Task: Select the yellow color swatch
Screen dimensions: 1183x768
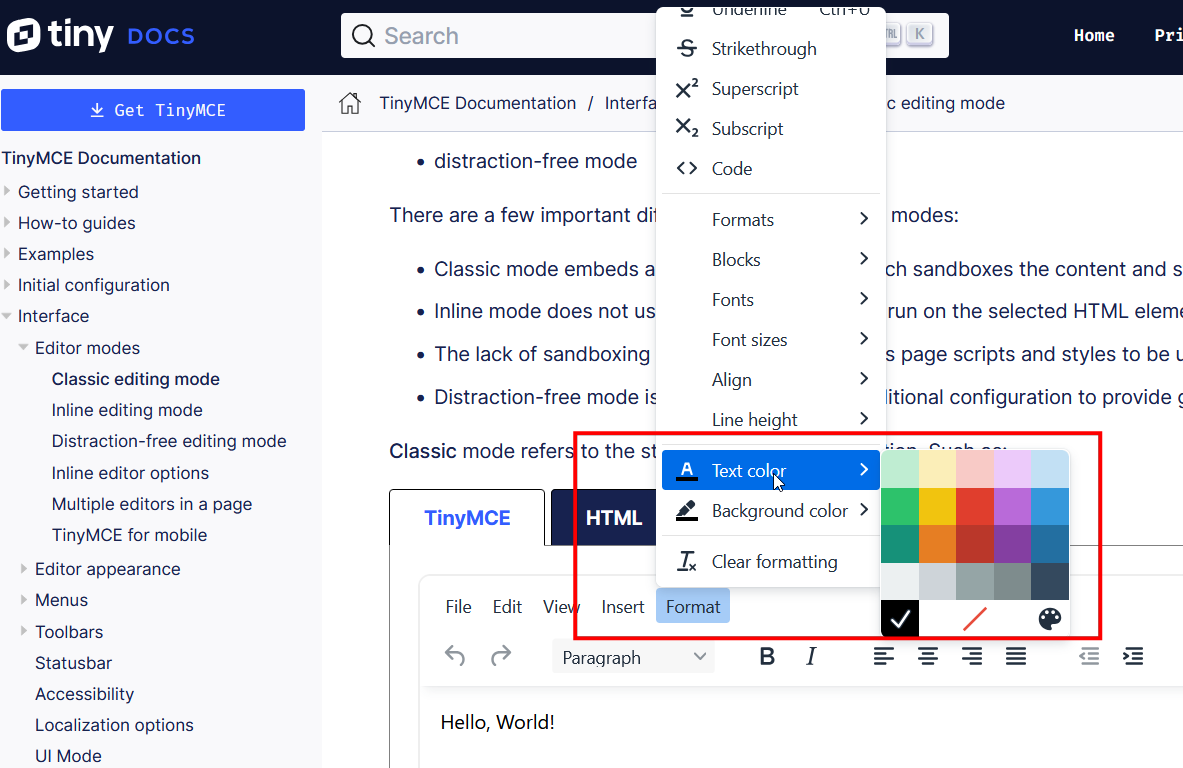Action: click(x=937, y=506)
